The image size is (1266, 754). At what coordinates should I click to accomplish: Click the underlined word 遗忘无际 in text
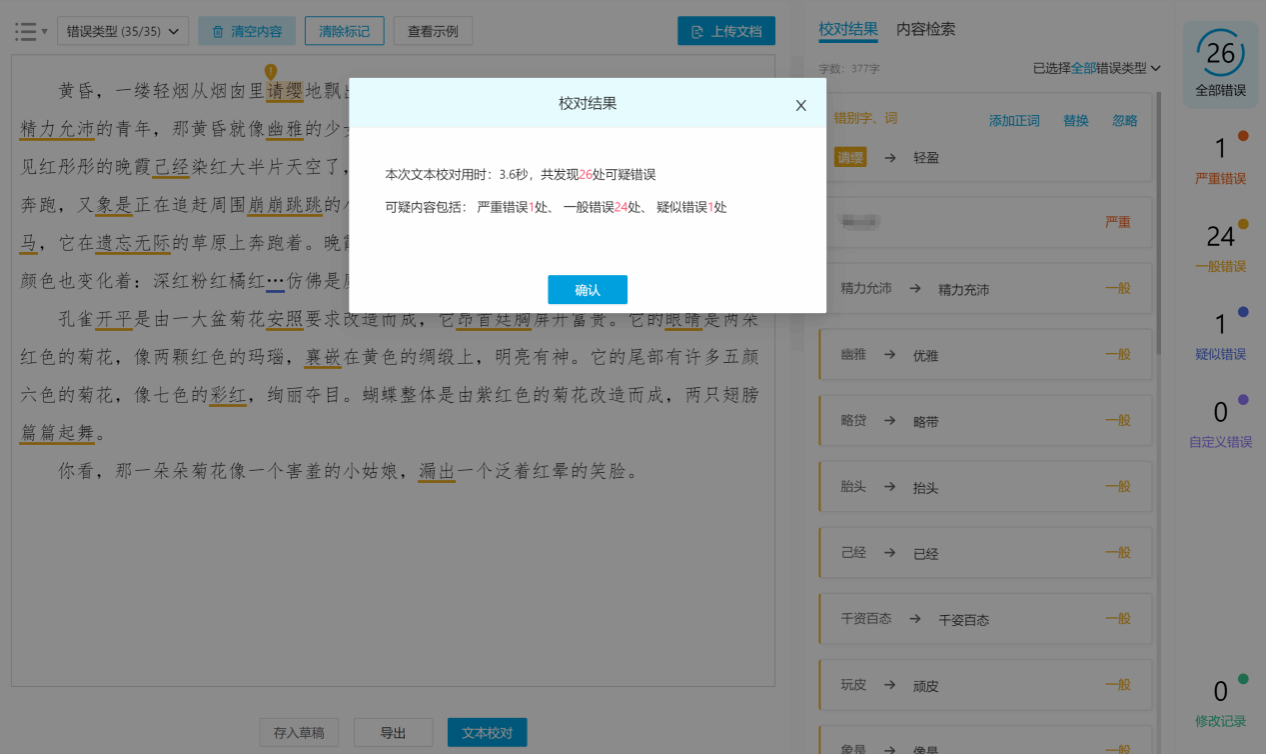[133, 243]
